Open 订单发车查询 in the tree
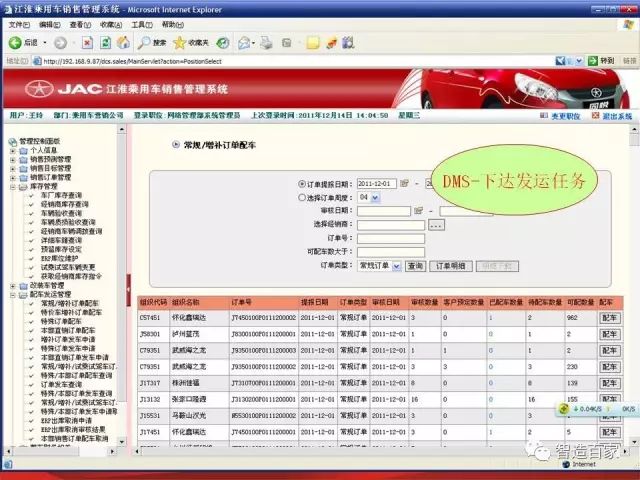Viewport: 640px width, 480px height. (x=61, y=384)
